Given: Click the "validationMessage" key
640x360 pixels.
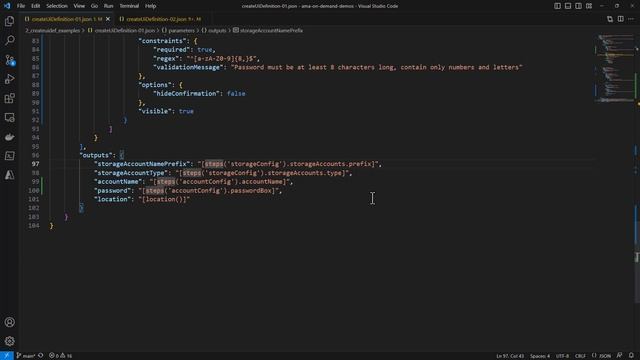Looking at the screenshot, I should click(188, 67).
